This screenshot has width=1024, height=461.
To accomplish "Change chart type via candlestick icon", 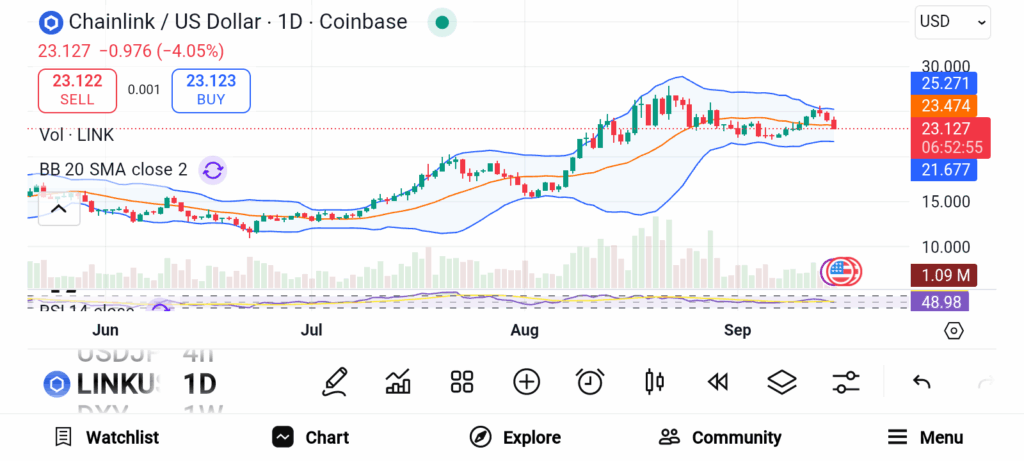I will [x=655, y=381].
